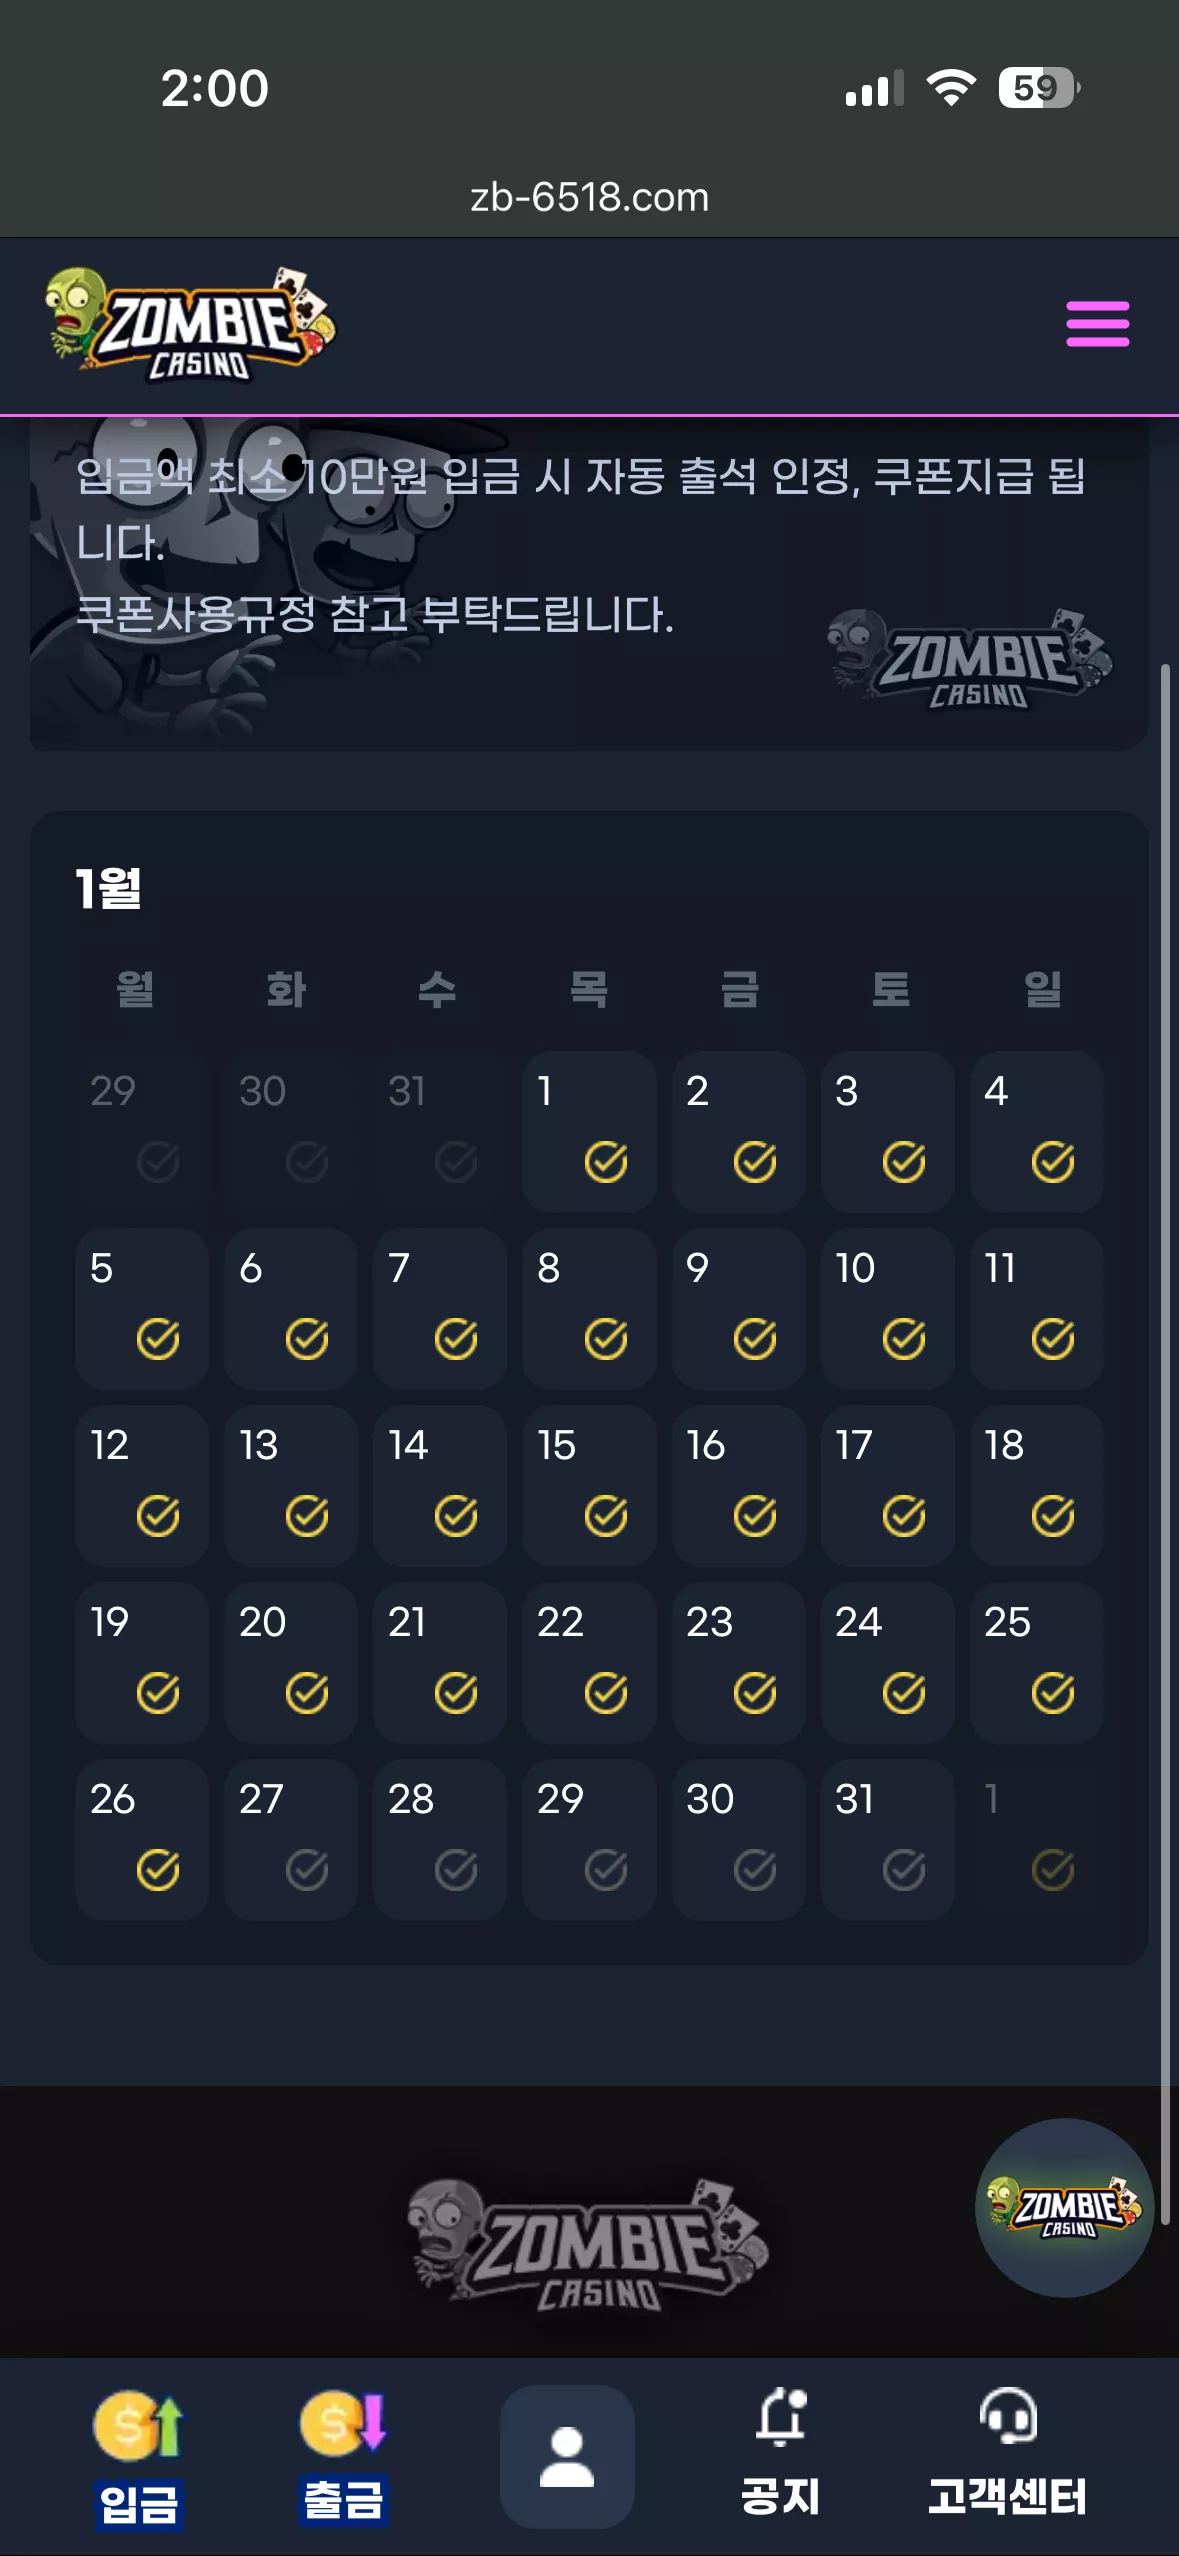Toggle the attendance check on day 28

pos(455,1869)
